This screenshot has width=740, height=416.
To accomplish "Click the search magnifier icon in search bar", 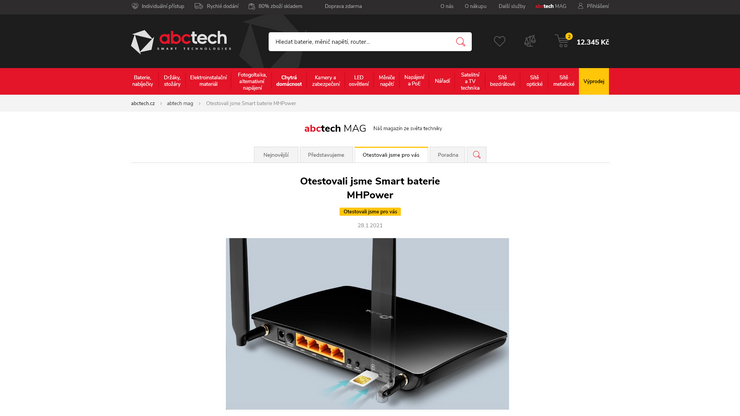I will [x=460, y=42].
